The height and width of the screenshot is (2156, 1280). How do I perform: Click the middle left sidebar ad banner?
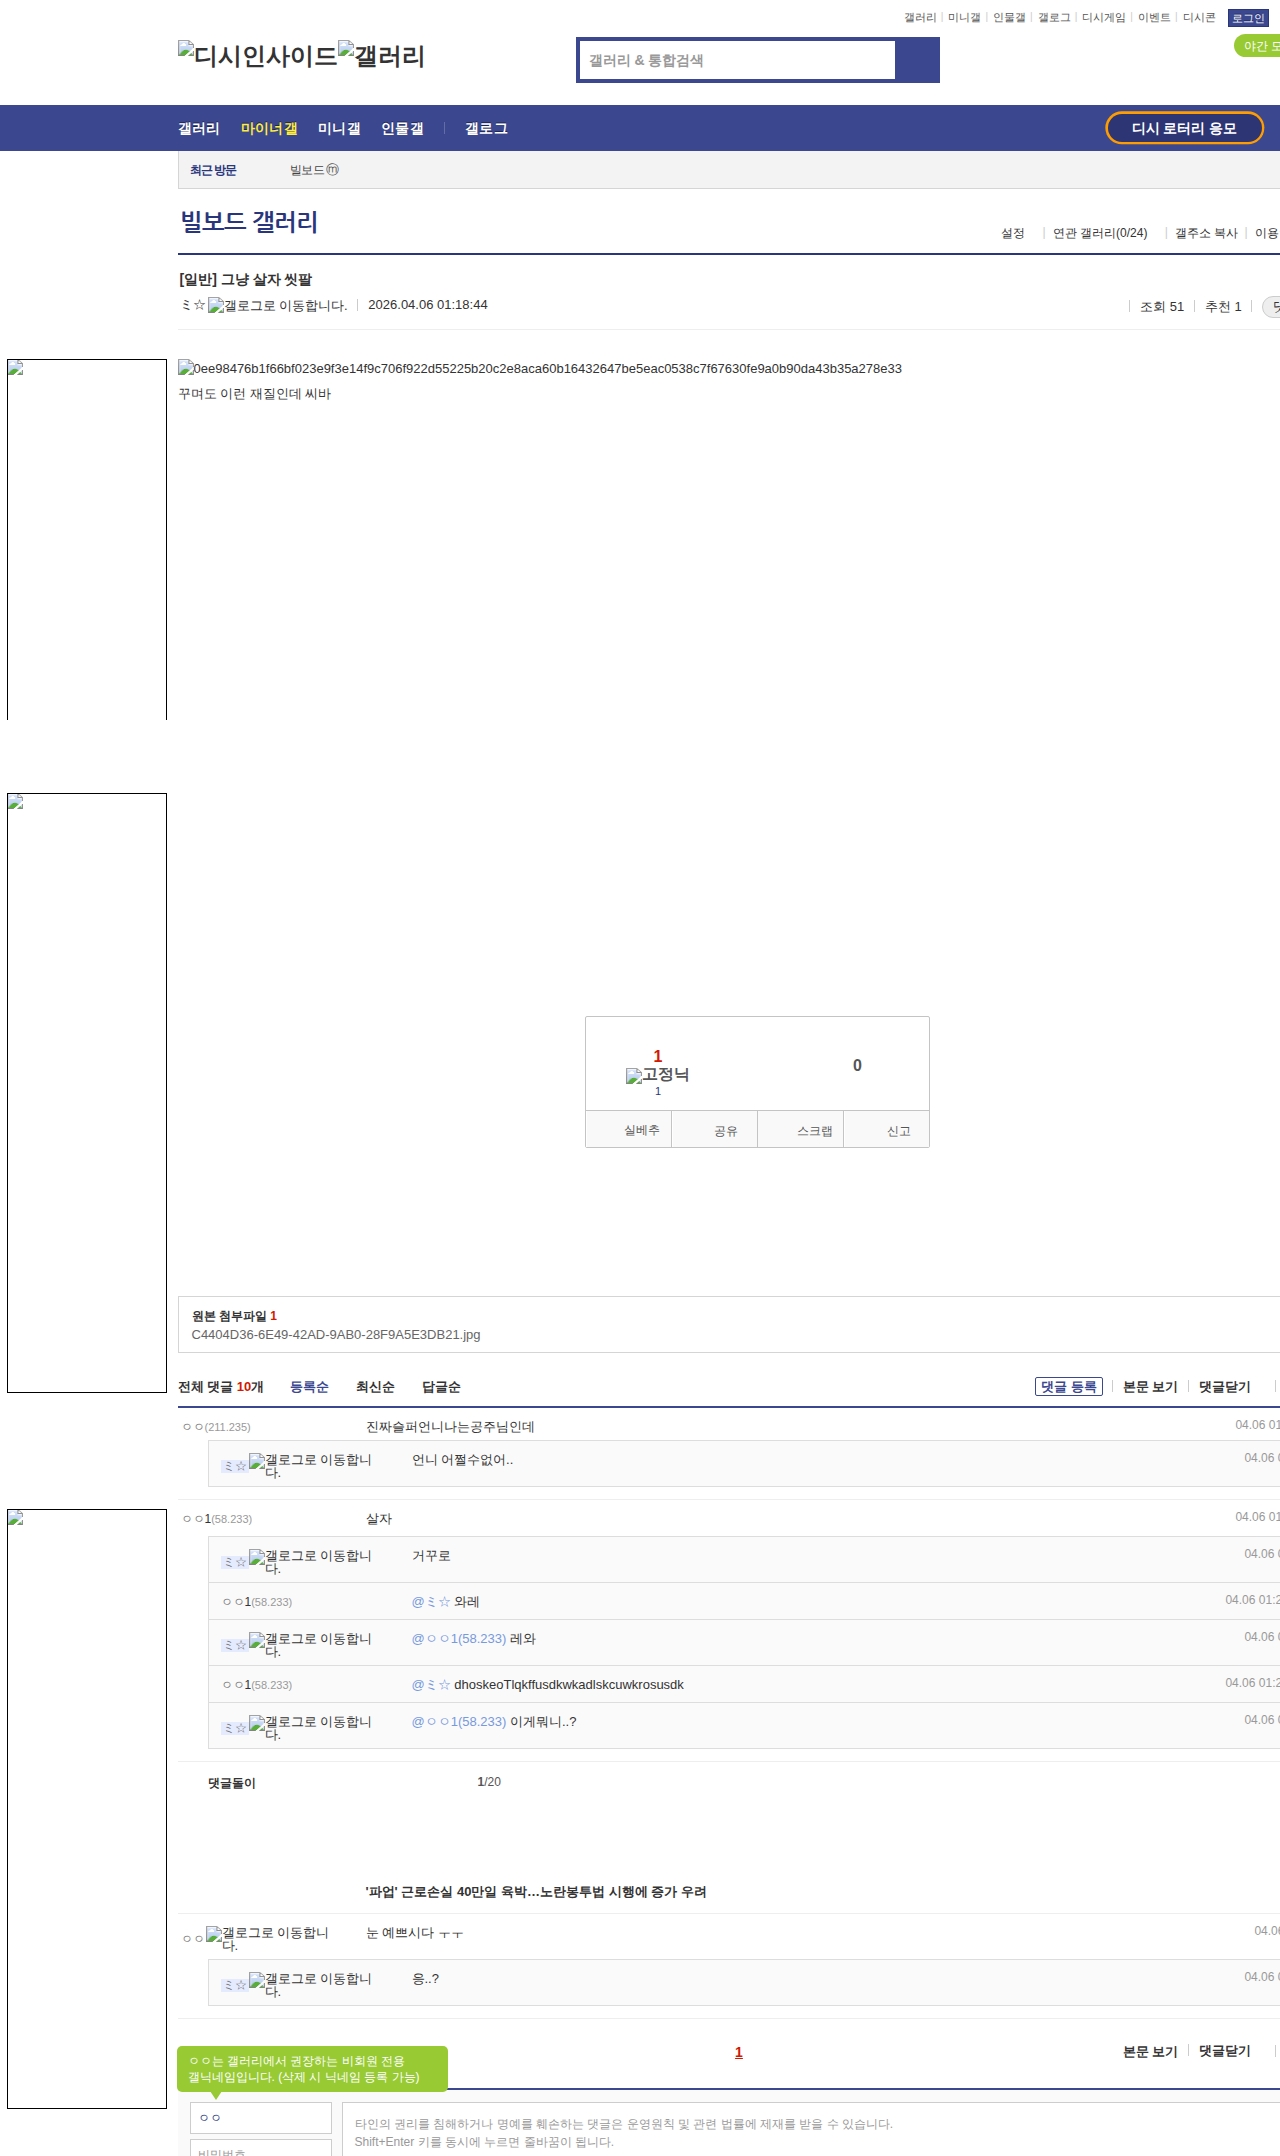87,1093
